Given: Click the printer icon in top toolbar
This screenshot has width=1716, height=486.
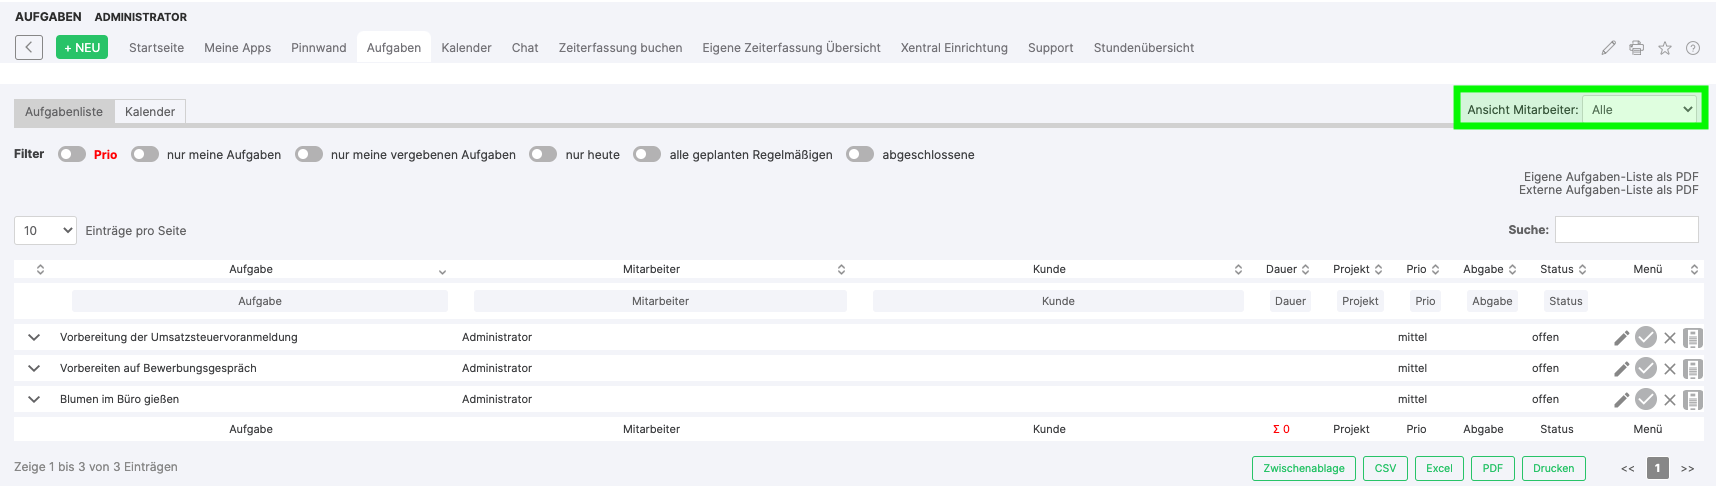Looking at the screenshot, I should (1636, 48).
